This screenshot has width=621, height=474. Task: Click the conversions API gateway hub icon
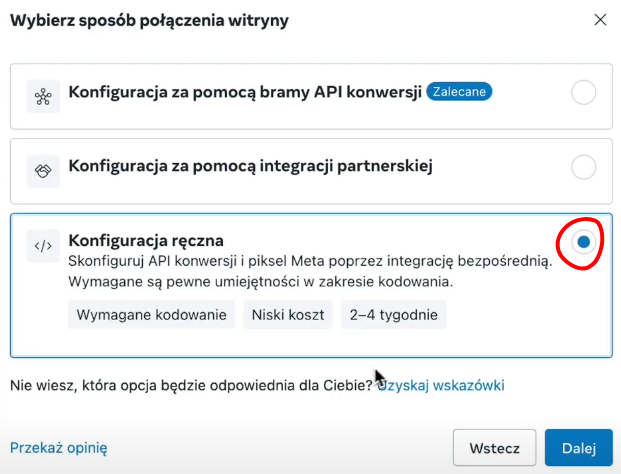43,96
